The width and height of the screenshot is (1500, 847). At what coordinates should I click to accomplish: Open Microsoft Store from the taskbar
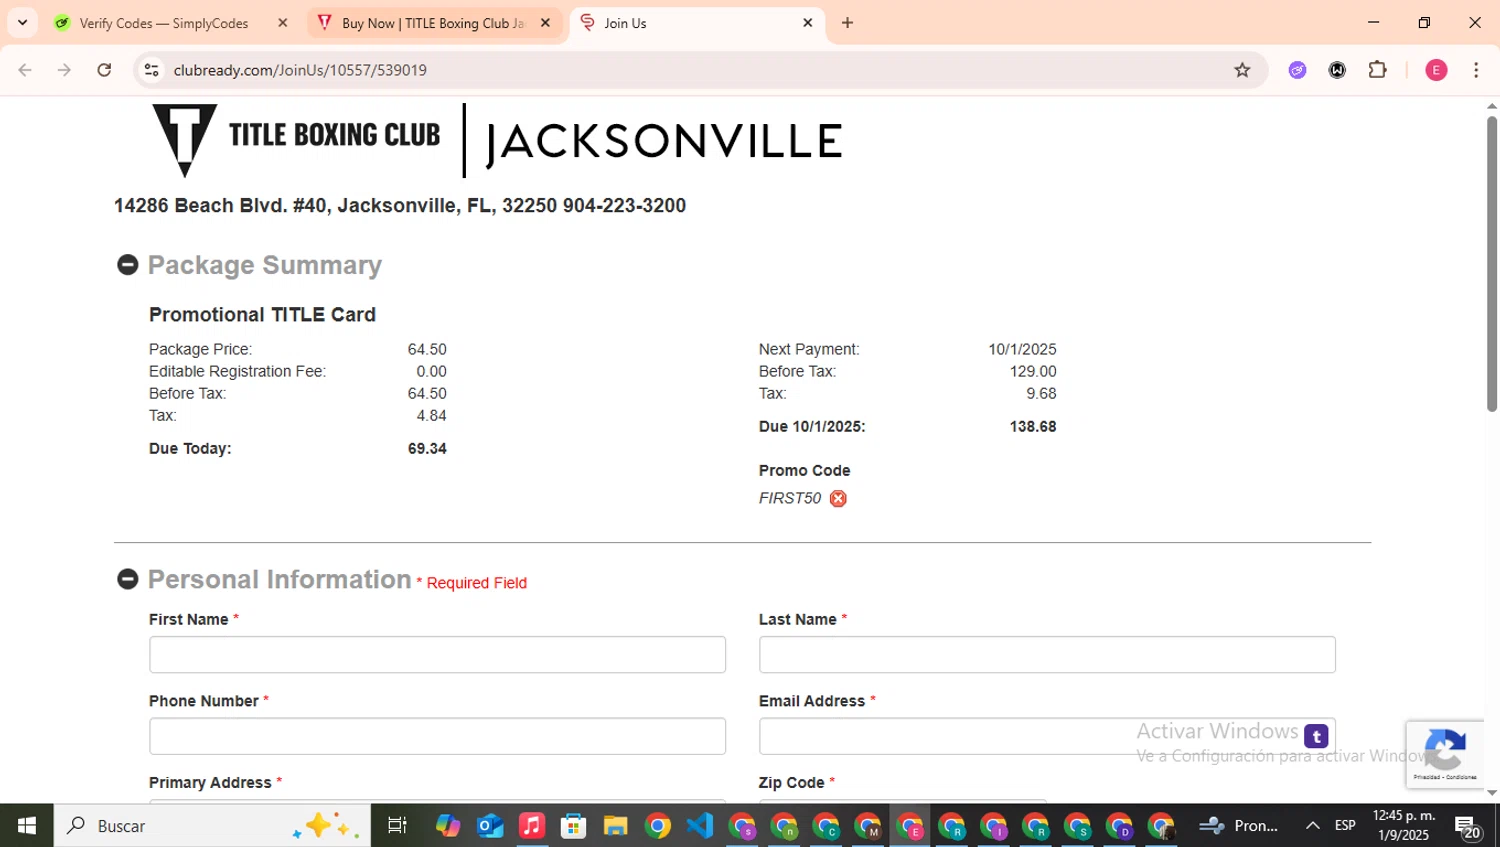tap(574, 826)
